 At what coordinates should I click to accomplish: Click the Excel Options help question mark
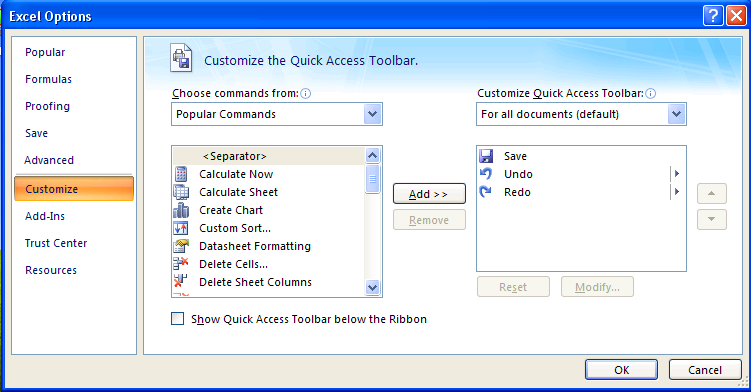pyautogui.click(x=713, y=16)
